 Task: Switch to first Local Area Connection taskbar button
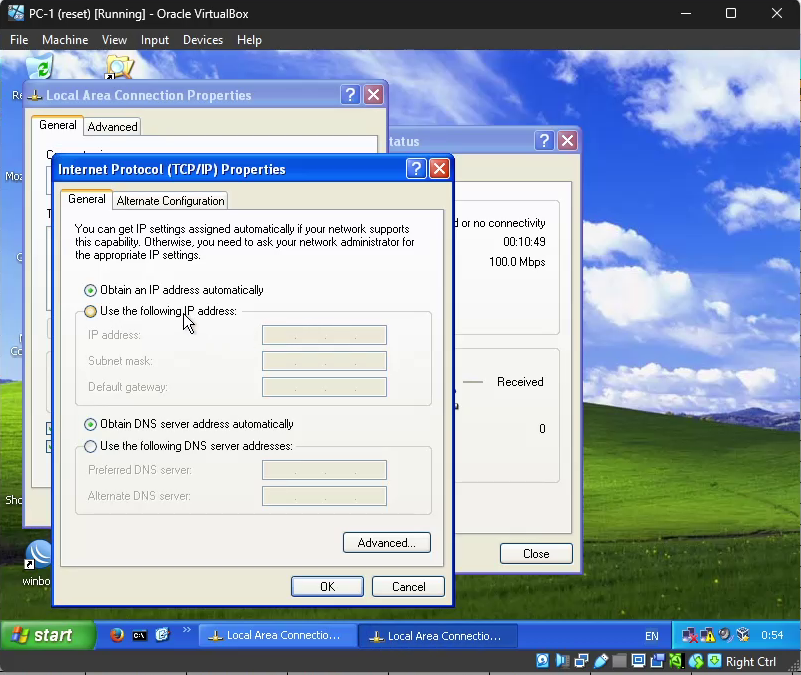click(x=277, y=636)
